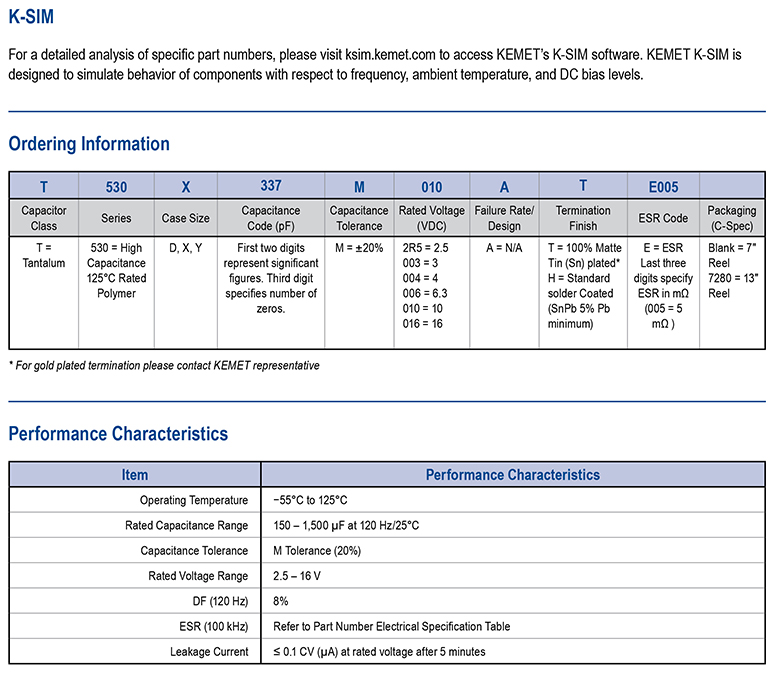775x675 pixels.
Task: Select the '010' rated voltage code cell
Action: (432, 187)
